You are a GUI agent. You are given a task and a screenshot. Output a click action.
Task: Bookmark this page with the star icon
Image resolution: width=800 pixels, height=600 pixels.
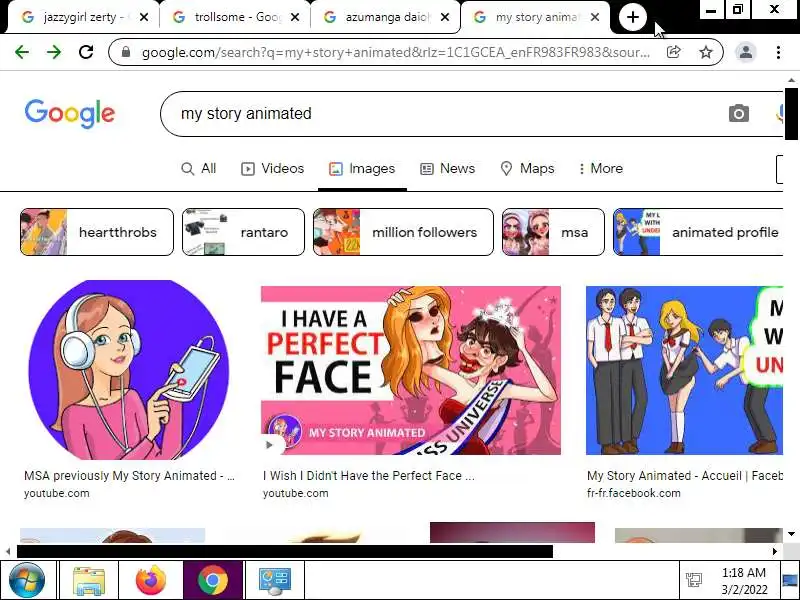(x=706, y=52)
